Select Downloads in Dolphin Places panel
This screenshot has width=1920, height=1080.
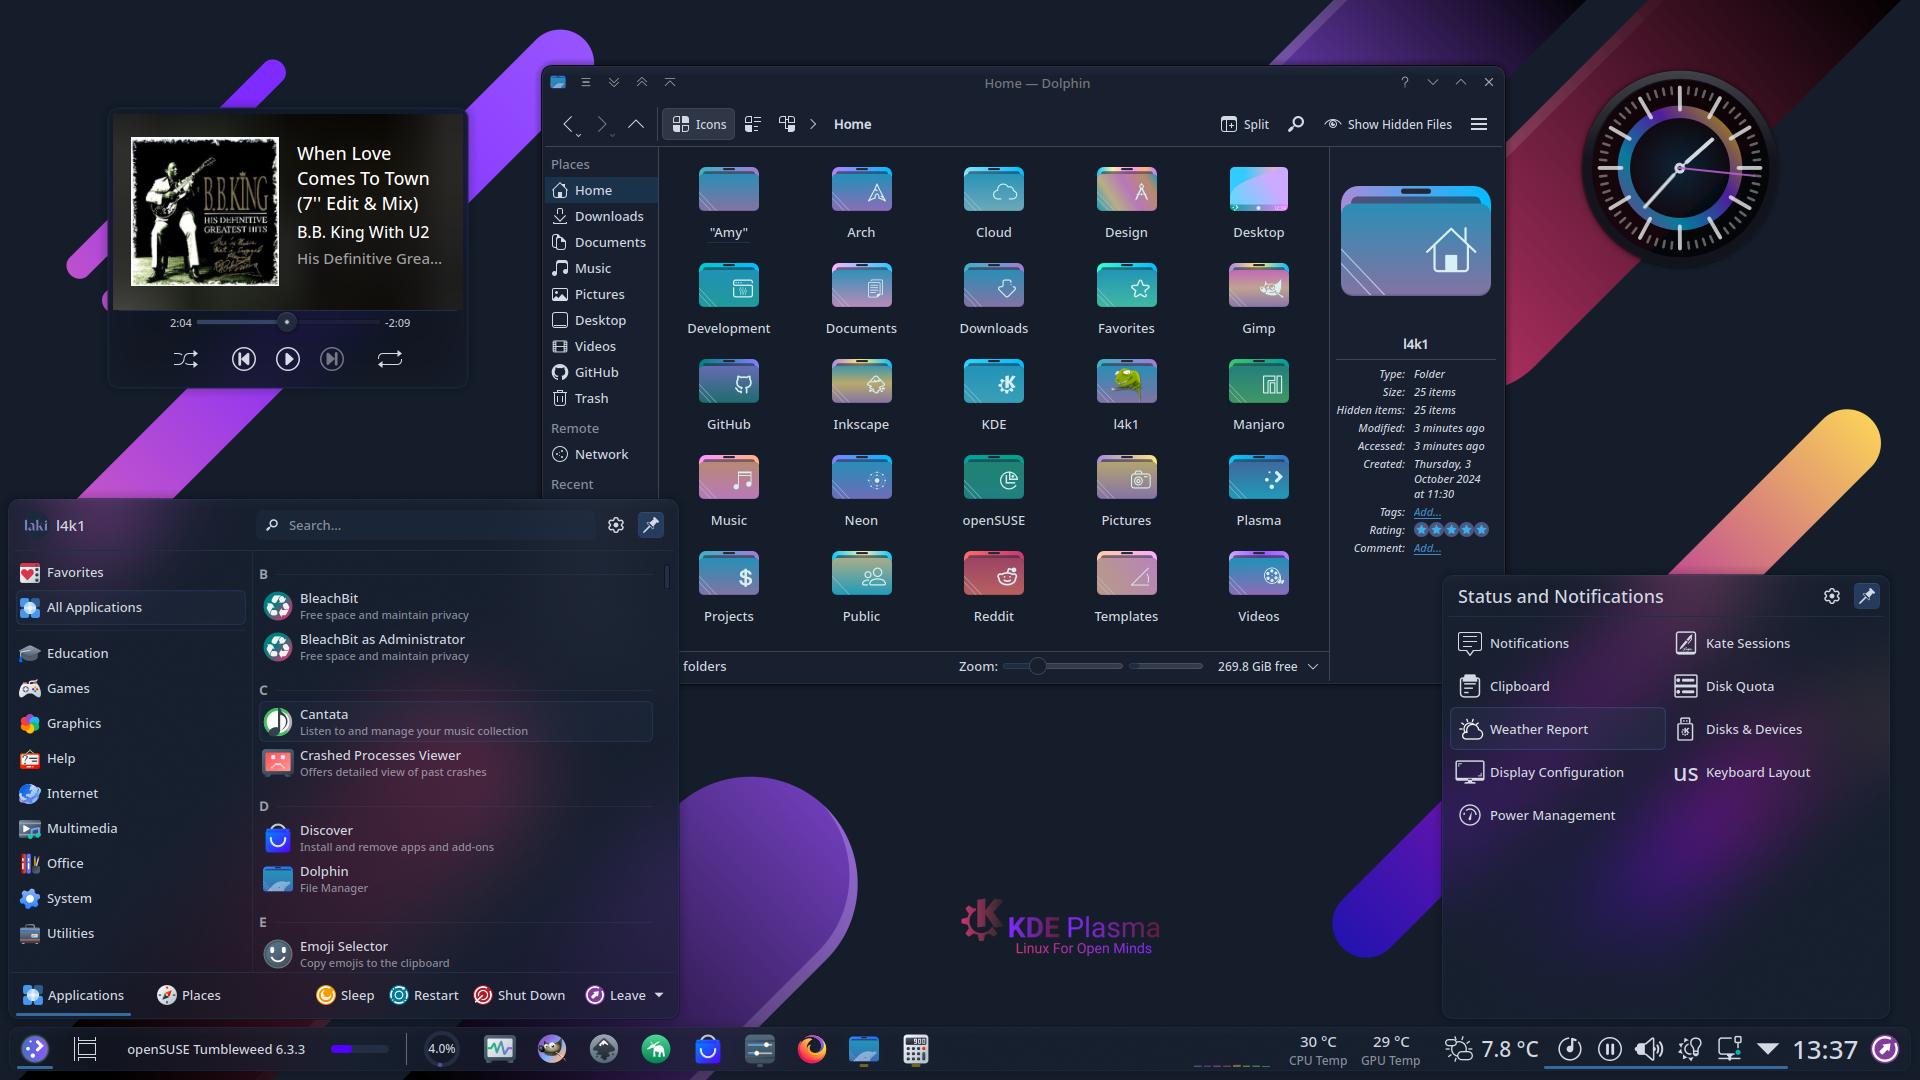coord(601,216)
